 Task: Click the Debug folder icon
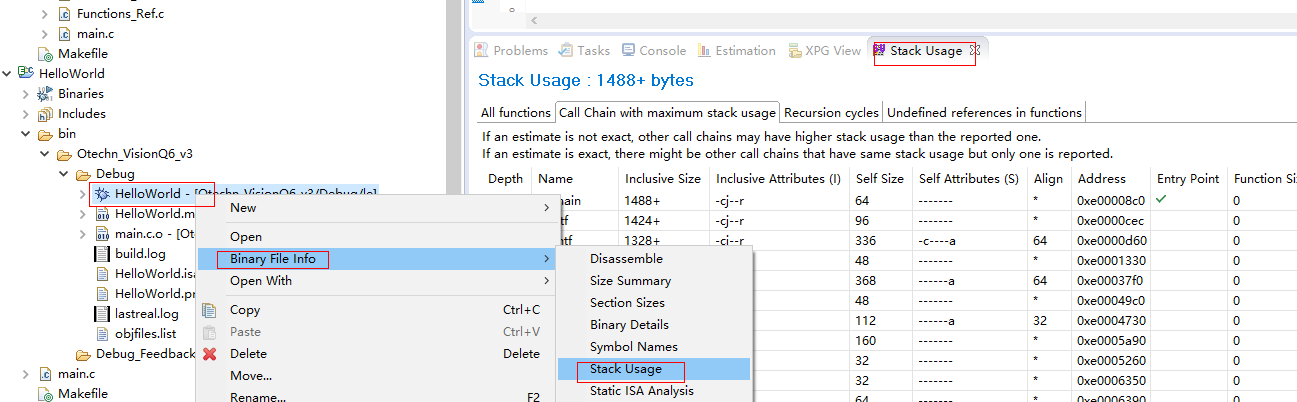pos(83,173)
